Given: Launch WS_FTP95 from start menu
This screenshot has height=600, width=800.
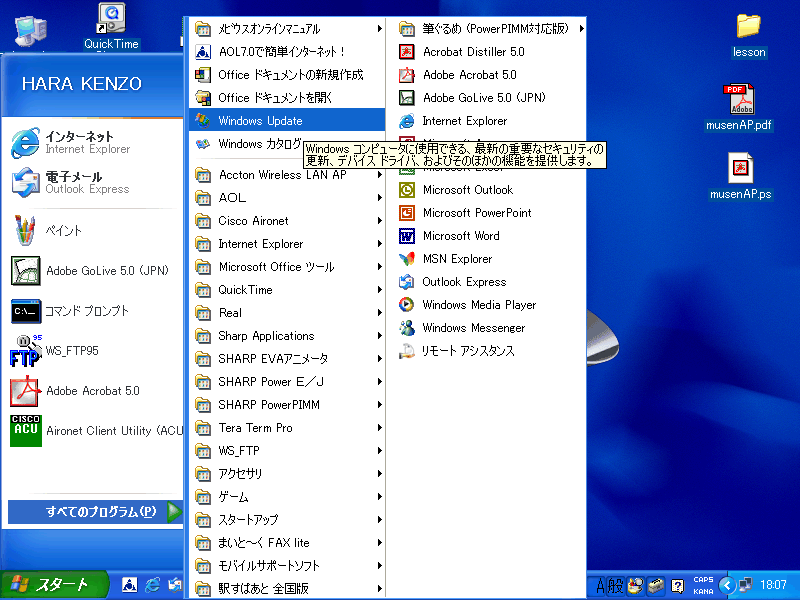Looking at the screenshot, I should click(x=93, y=351).
